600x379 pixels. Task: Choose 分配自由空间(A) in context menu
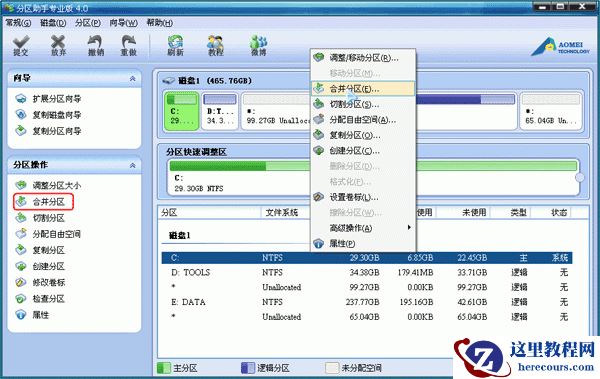[x=363, y=120]
